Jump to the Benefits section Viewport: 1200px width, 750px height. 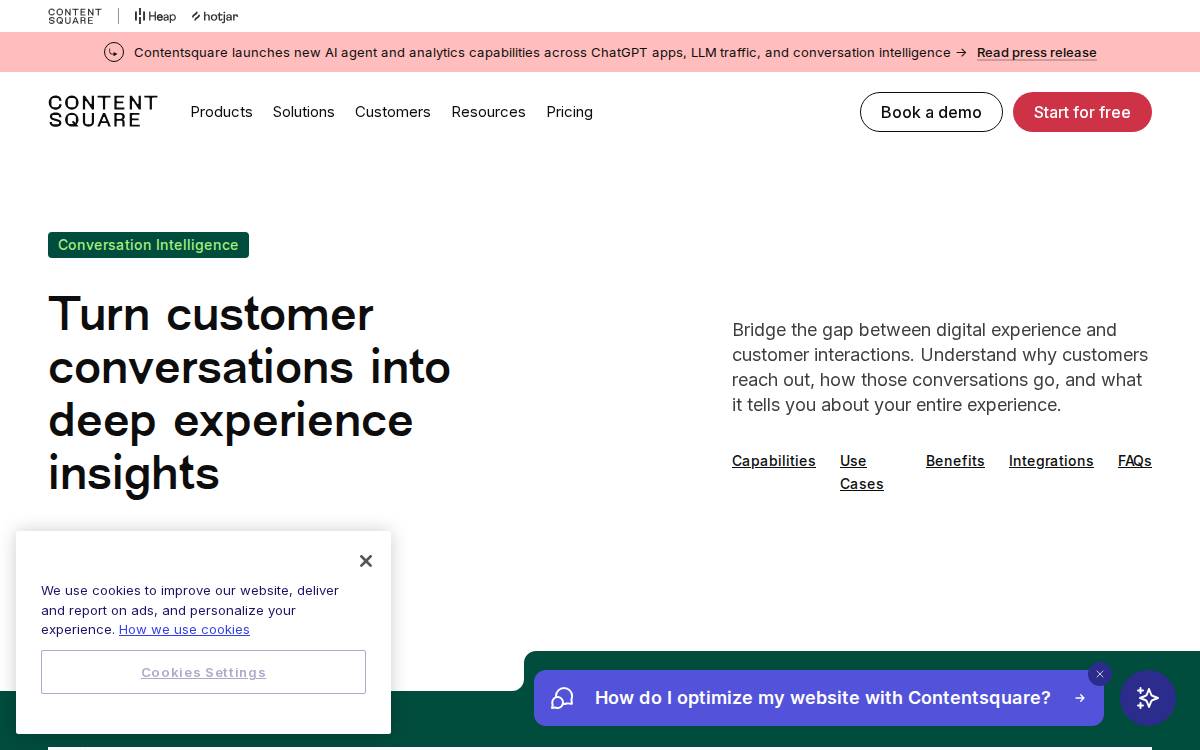[955, 461]
